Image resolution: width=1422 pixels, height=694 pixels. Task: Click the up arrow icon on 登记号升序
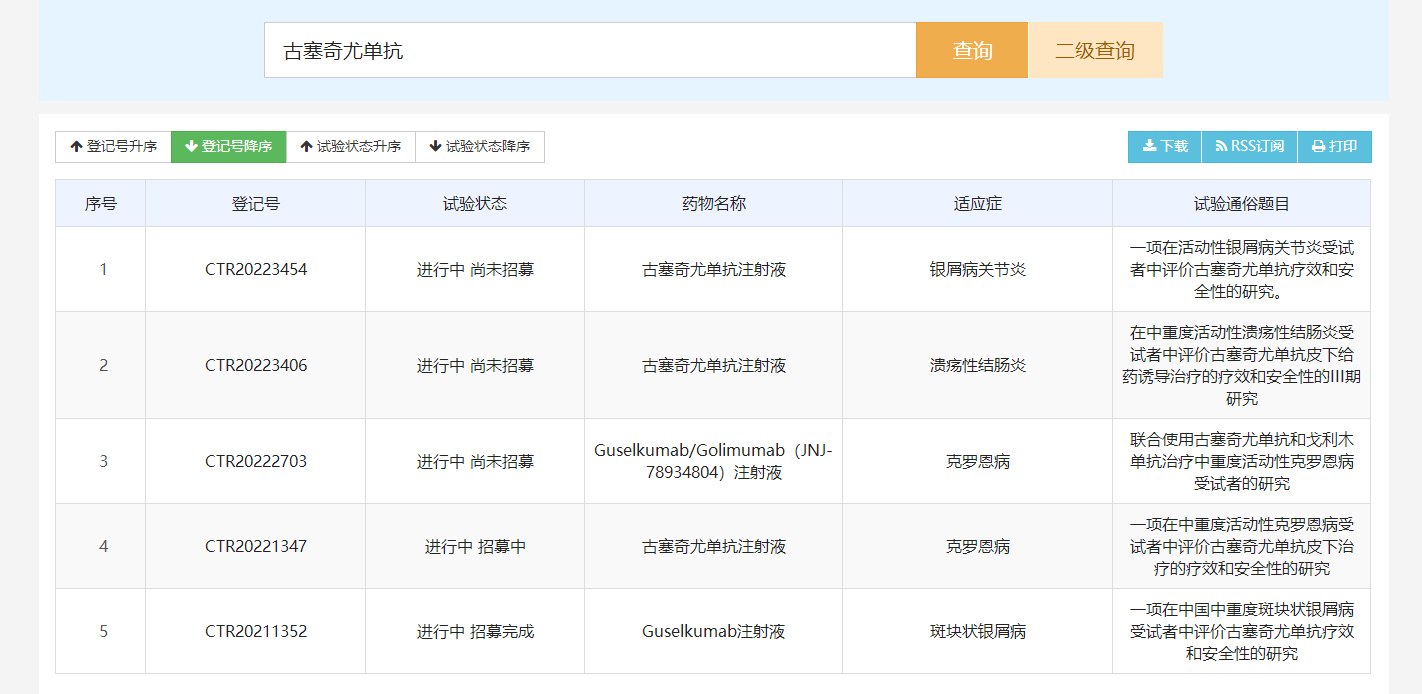(x=76, y=147)
